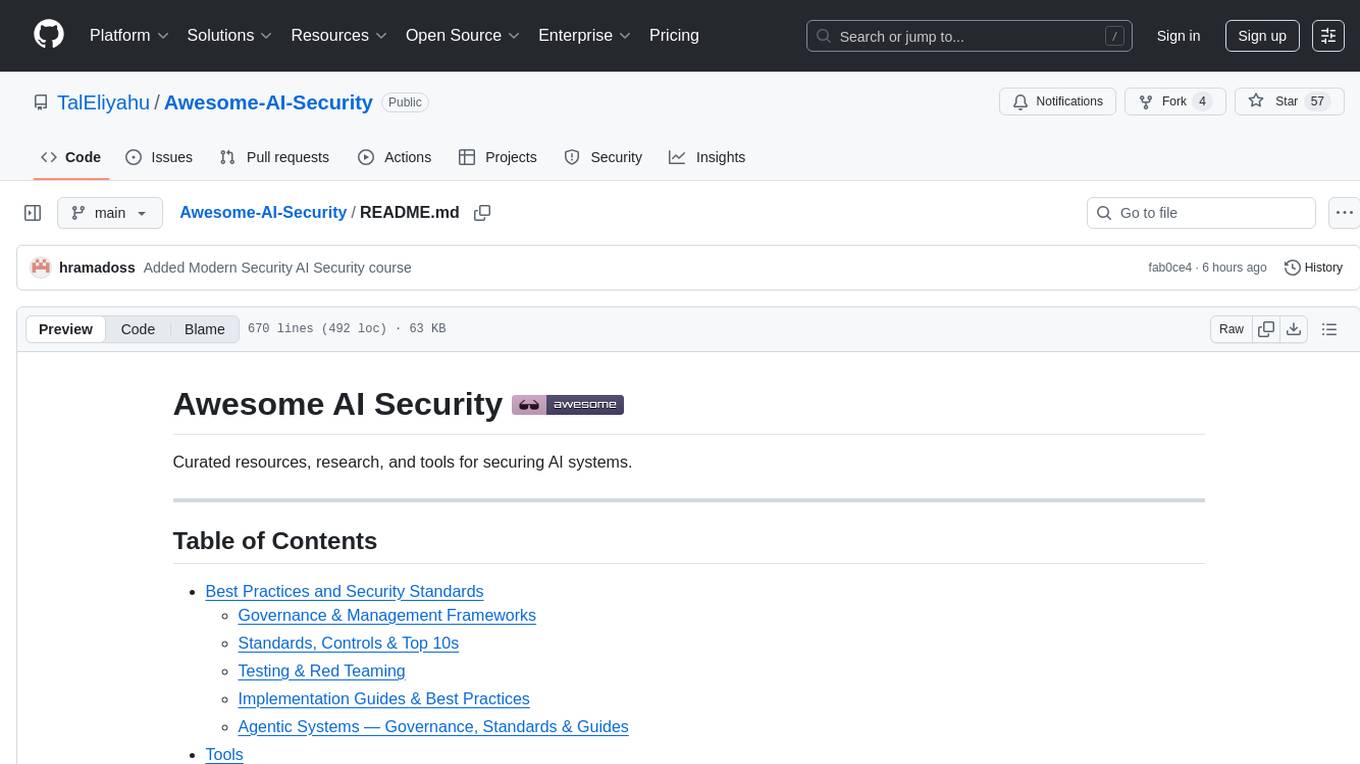Go to Testing & Red Teaming section
Viewport: 1360px width, 764px height.
click(x=321, y=671)
